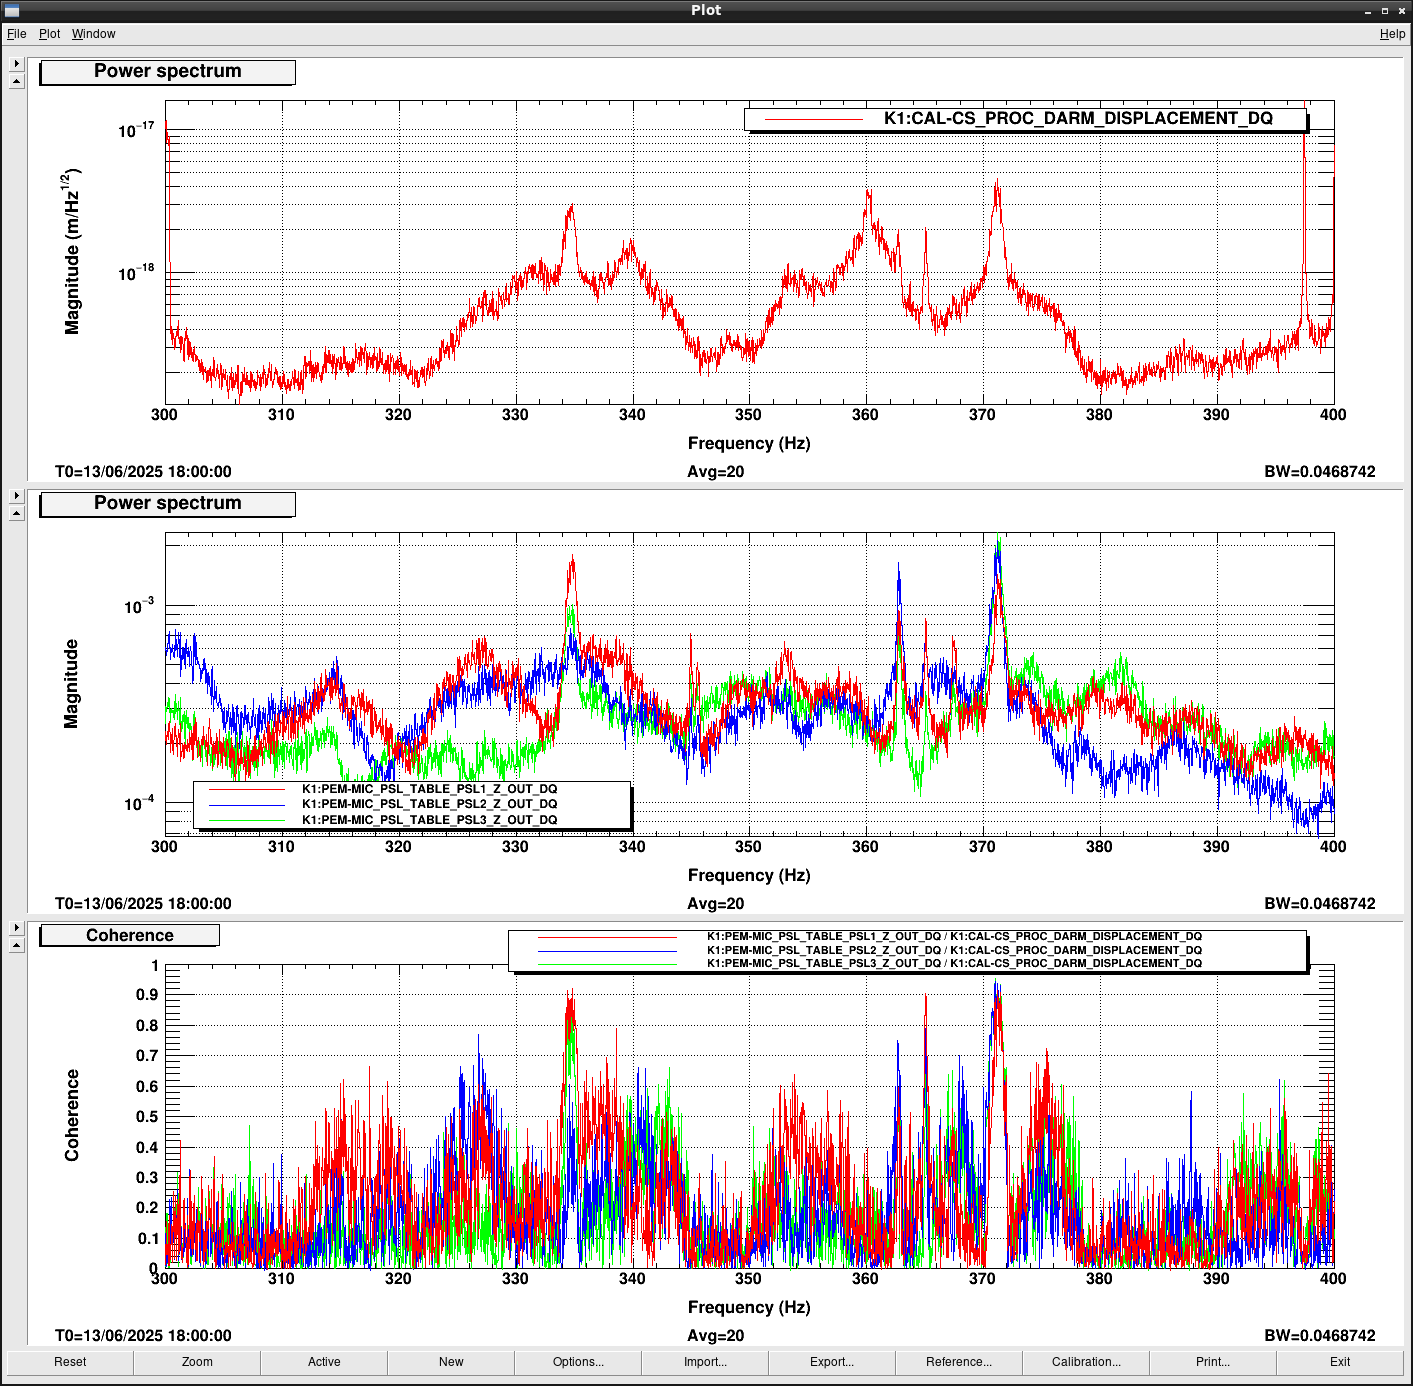Maximize the Plot window
1413x1386 pixels.
[1385, 11]
